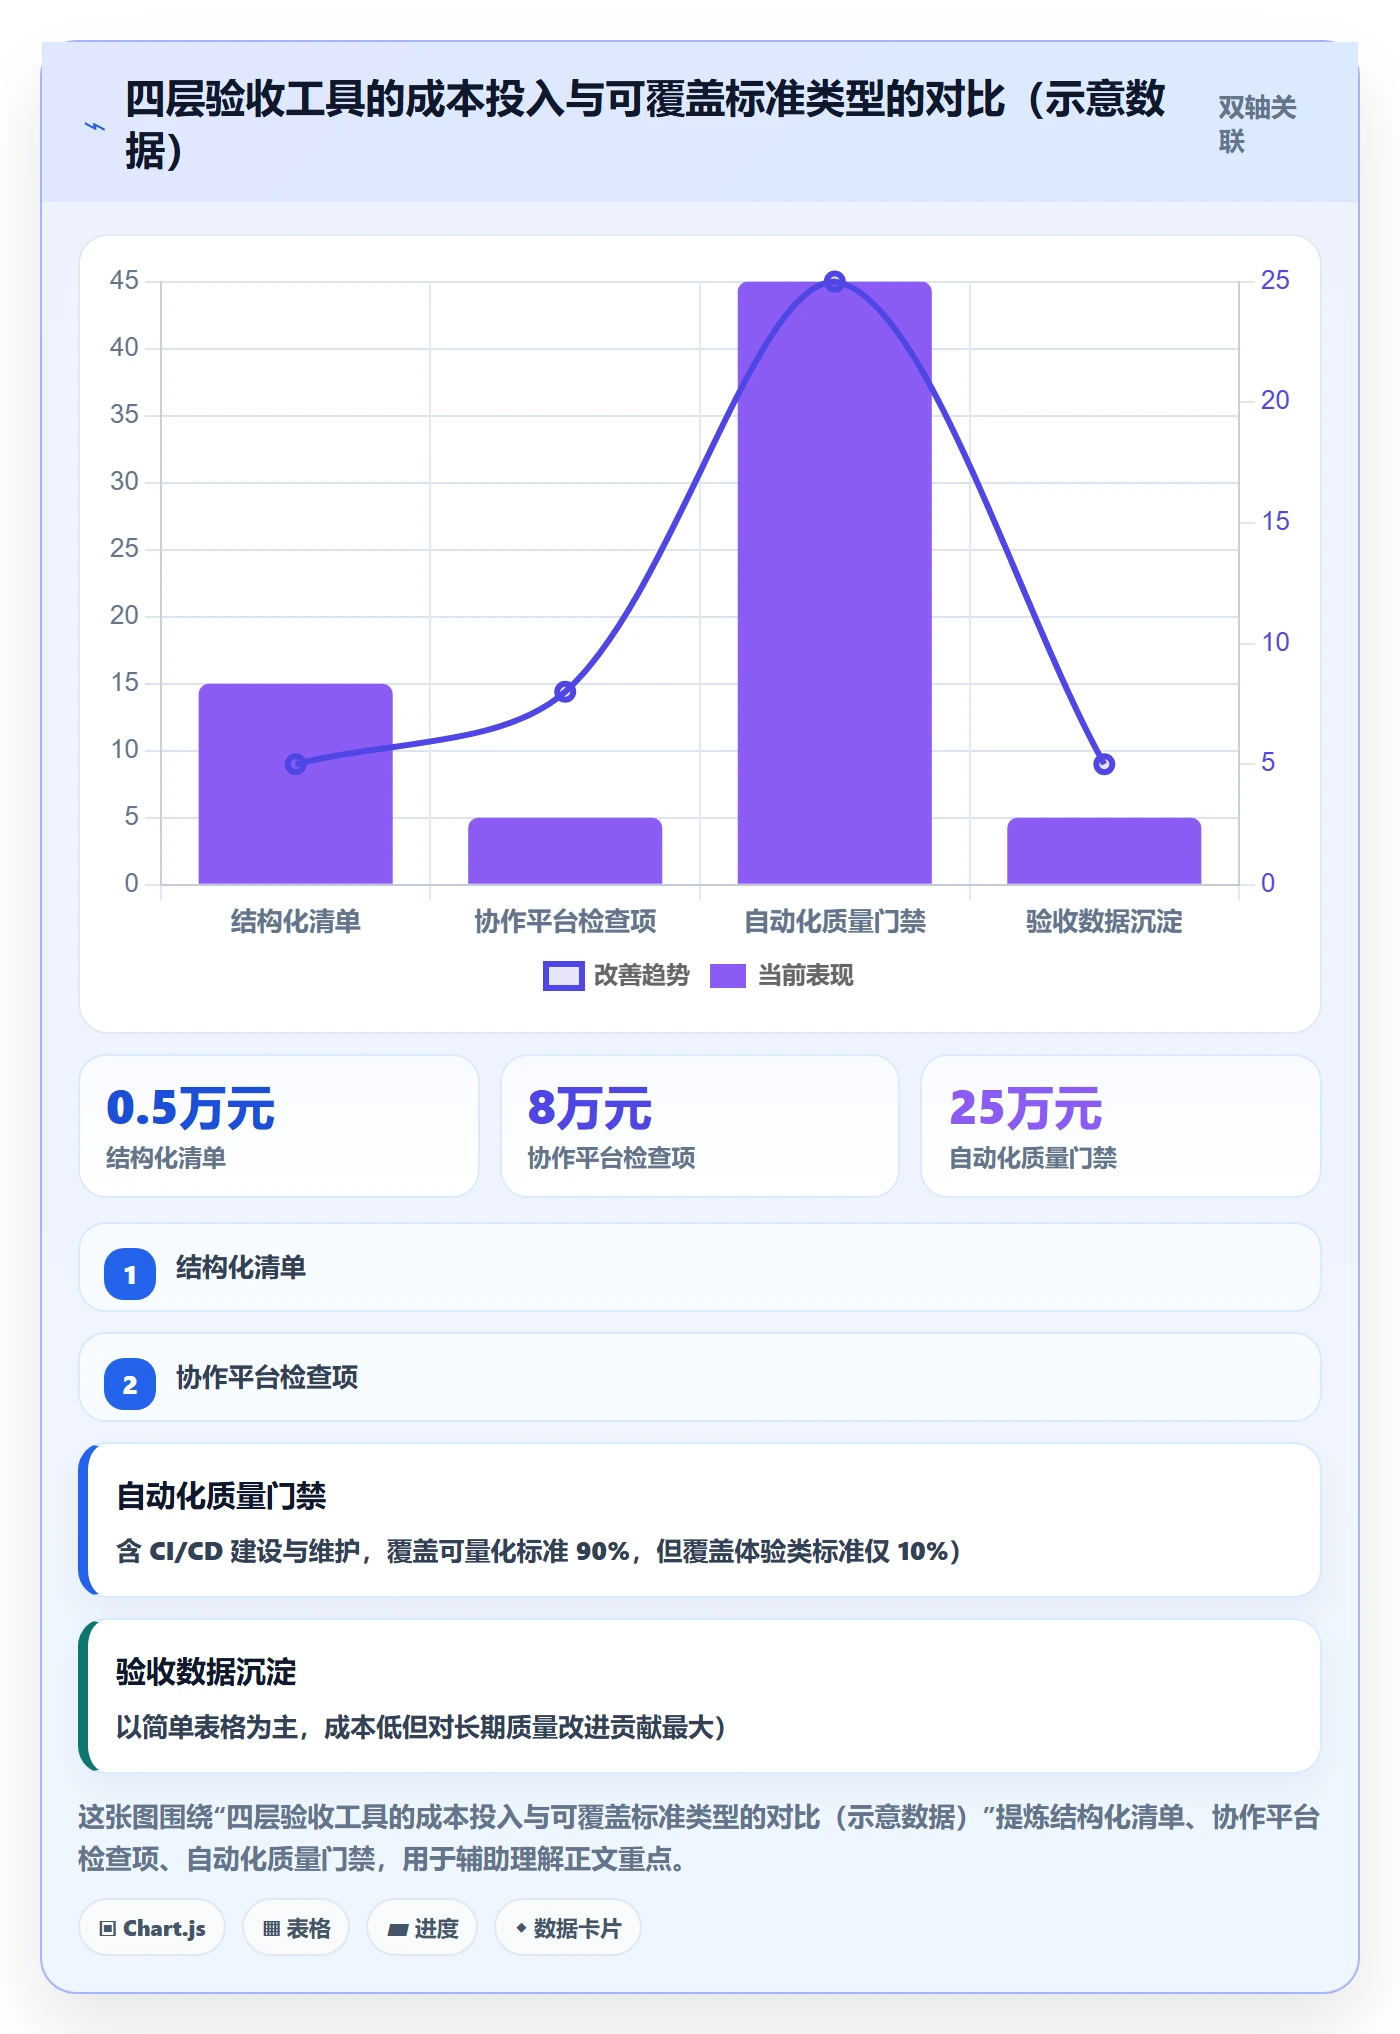Click the number 1 badge for 结构化清单
The width and height of the screenshot is (1400, 2034).
coord(130,1274)
